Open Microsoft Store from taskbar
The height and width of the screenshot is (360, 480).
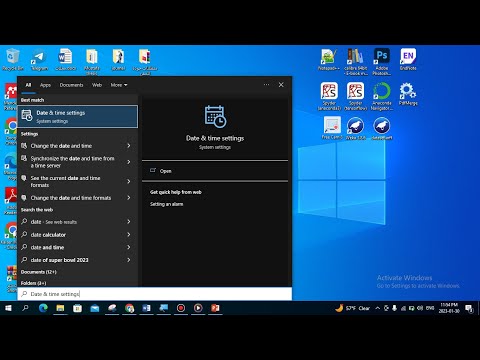tap(78, 308)
